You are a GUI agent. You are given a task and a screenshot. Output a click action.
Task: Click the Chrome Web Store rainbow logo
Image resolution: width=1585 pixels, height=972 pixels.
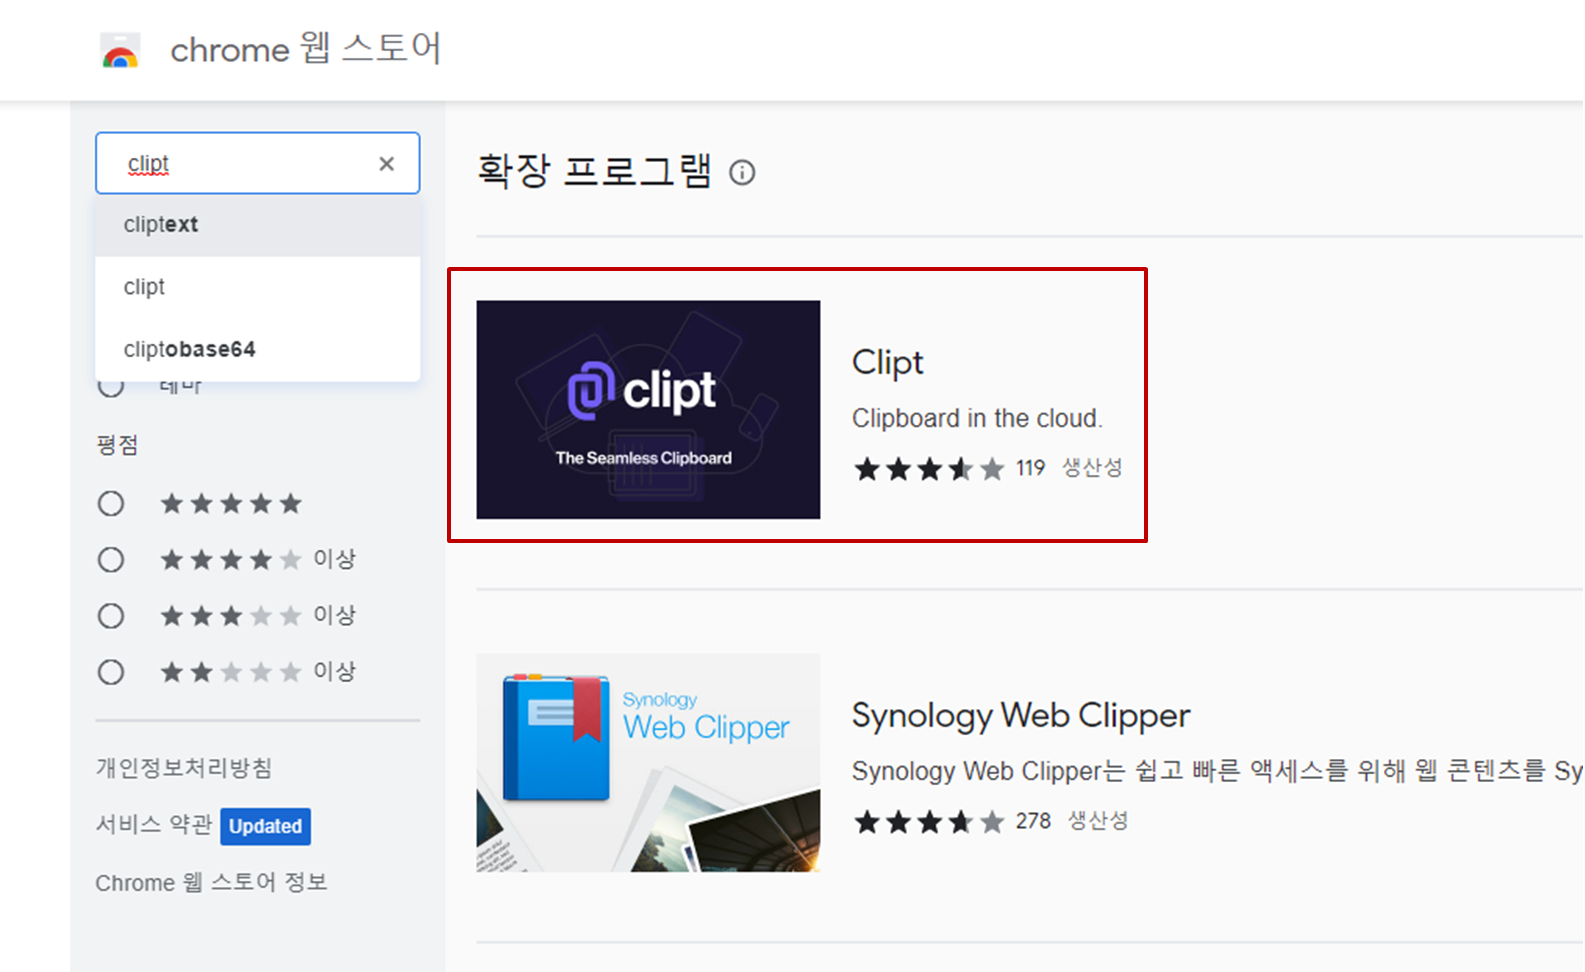(x=120, y=50)
